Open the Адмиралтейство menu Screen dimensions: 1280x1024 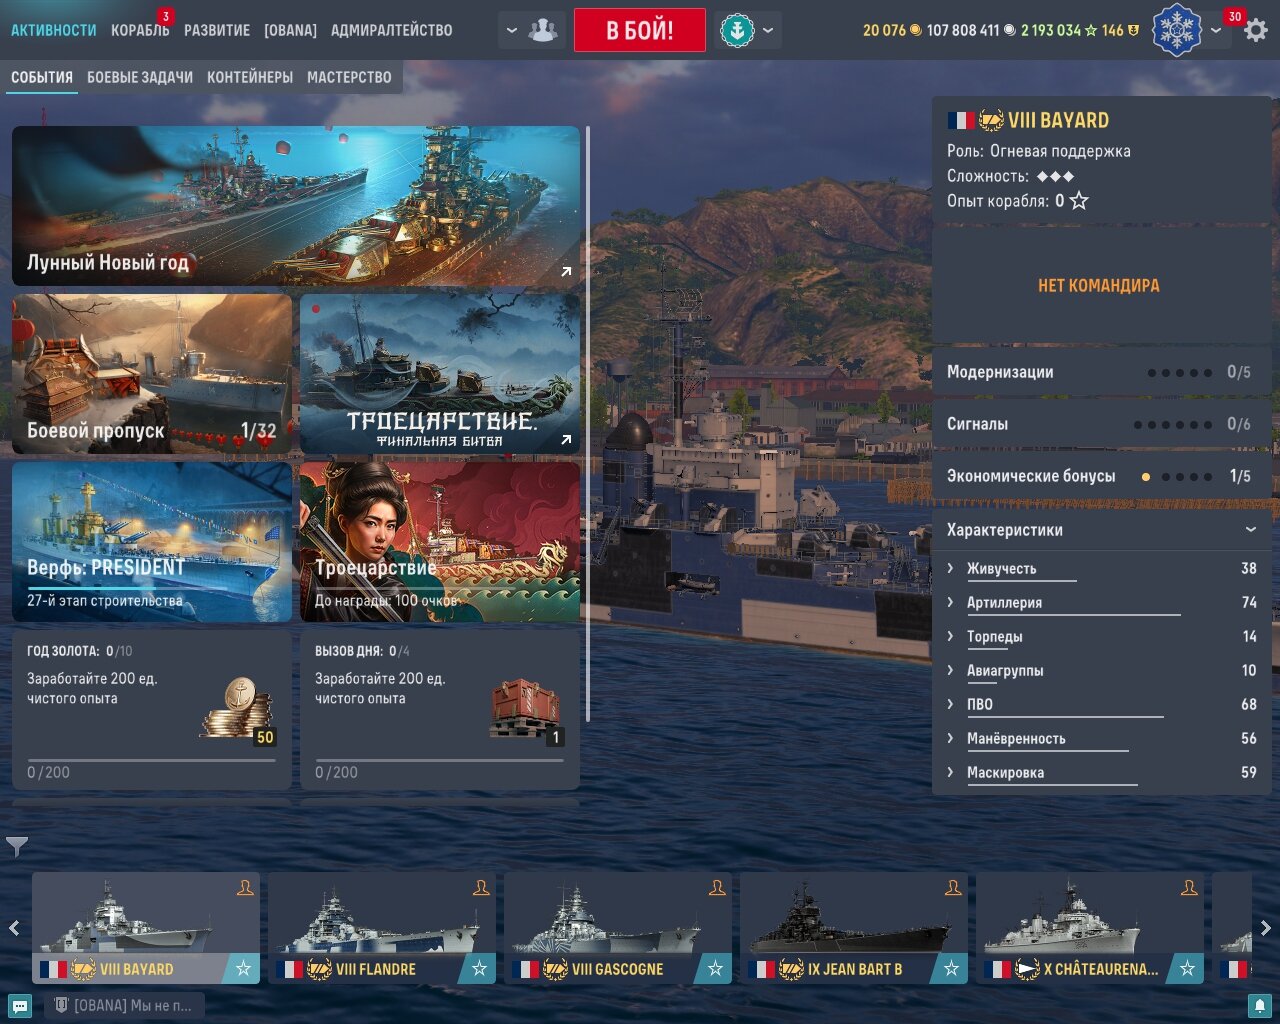pos(391,30)
